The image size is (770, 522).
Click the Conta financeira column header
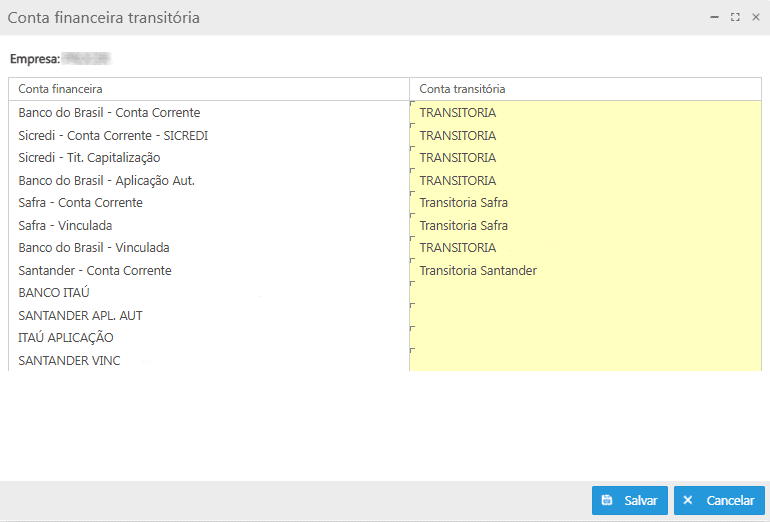209,89
